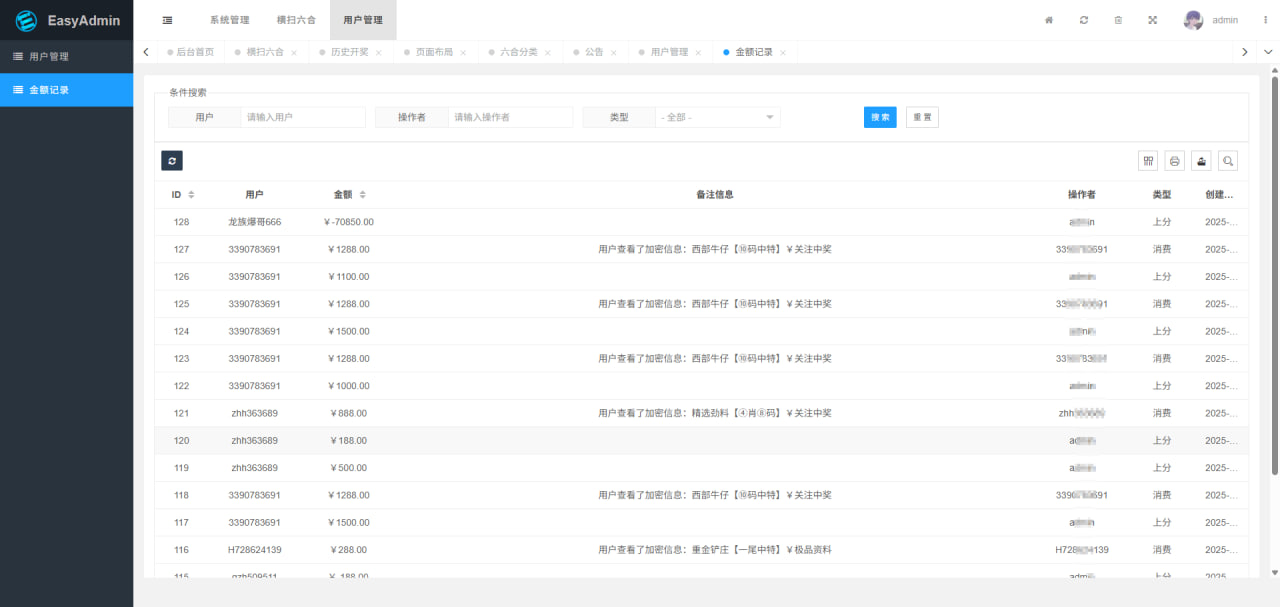This screenshot has height=607, width=1280.
Task: Click the 用户 column header
Action: [x=254, y=195]
